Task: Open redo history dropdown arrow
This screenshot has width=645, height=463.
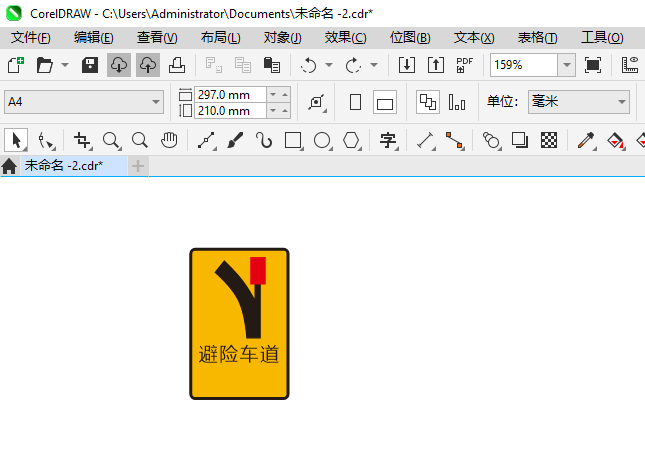Action: click(x=374, y=65)
